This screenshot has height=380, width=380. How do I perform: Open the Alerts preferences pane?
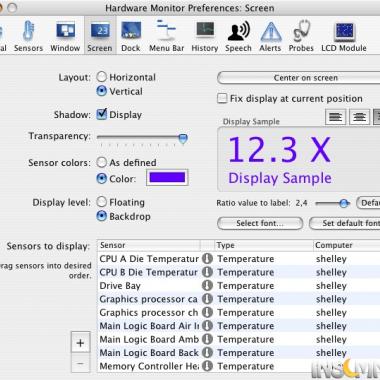click(x=270, y=36)
